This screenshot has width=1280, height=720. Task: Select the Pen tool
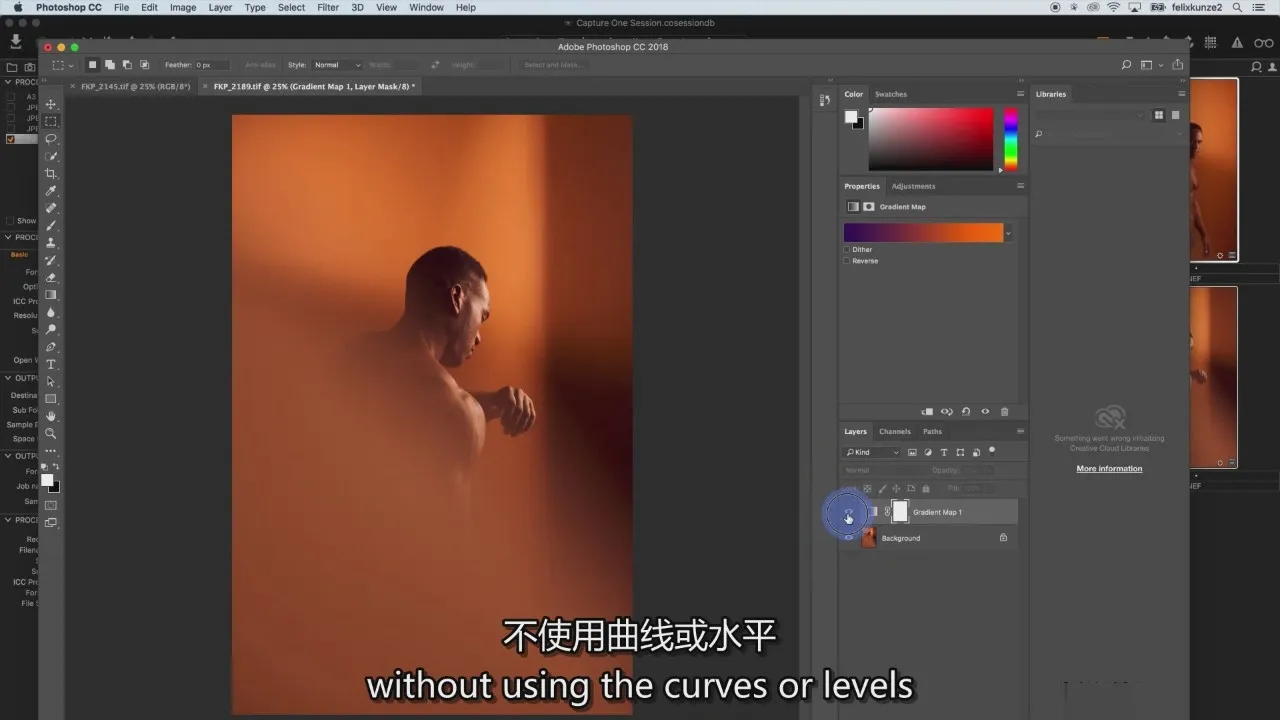pyautogui.click(x=51, y=347)
